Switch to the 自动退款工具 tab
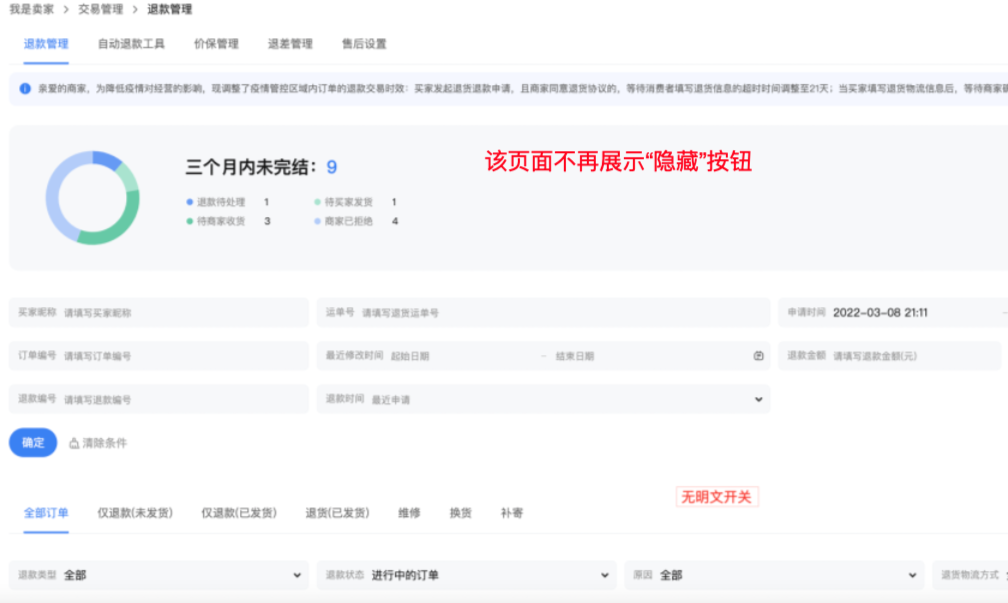The width and height of the screenshot is (1008, 603). click(x=131, y=44)
